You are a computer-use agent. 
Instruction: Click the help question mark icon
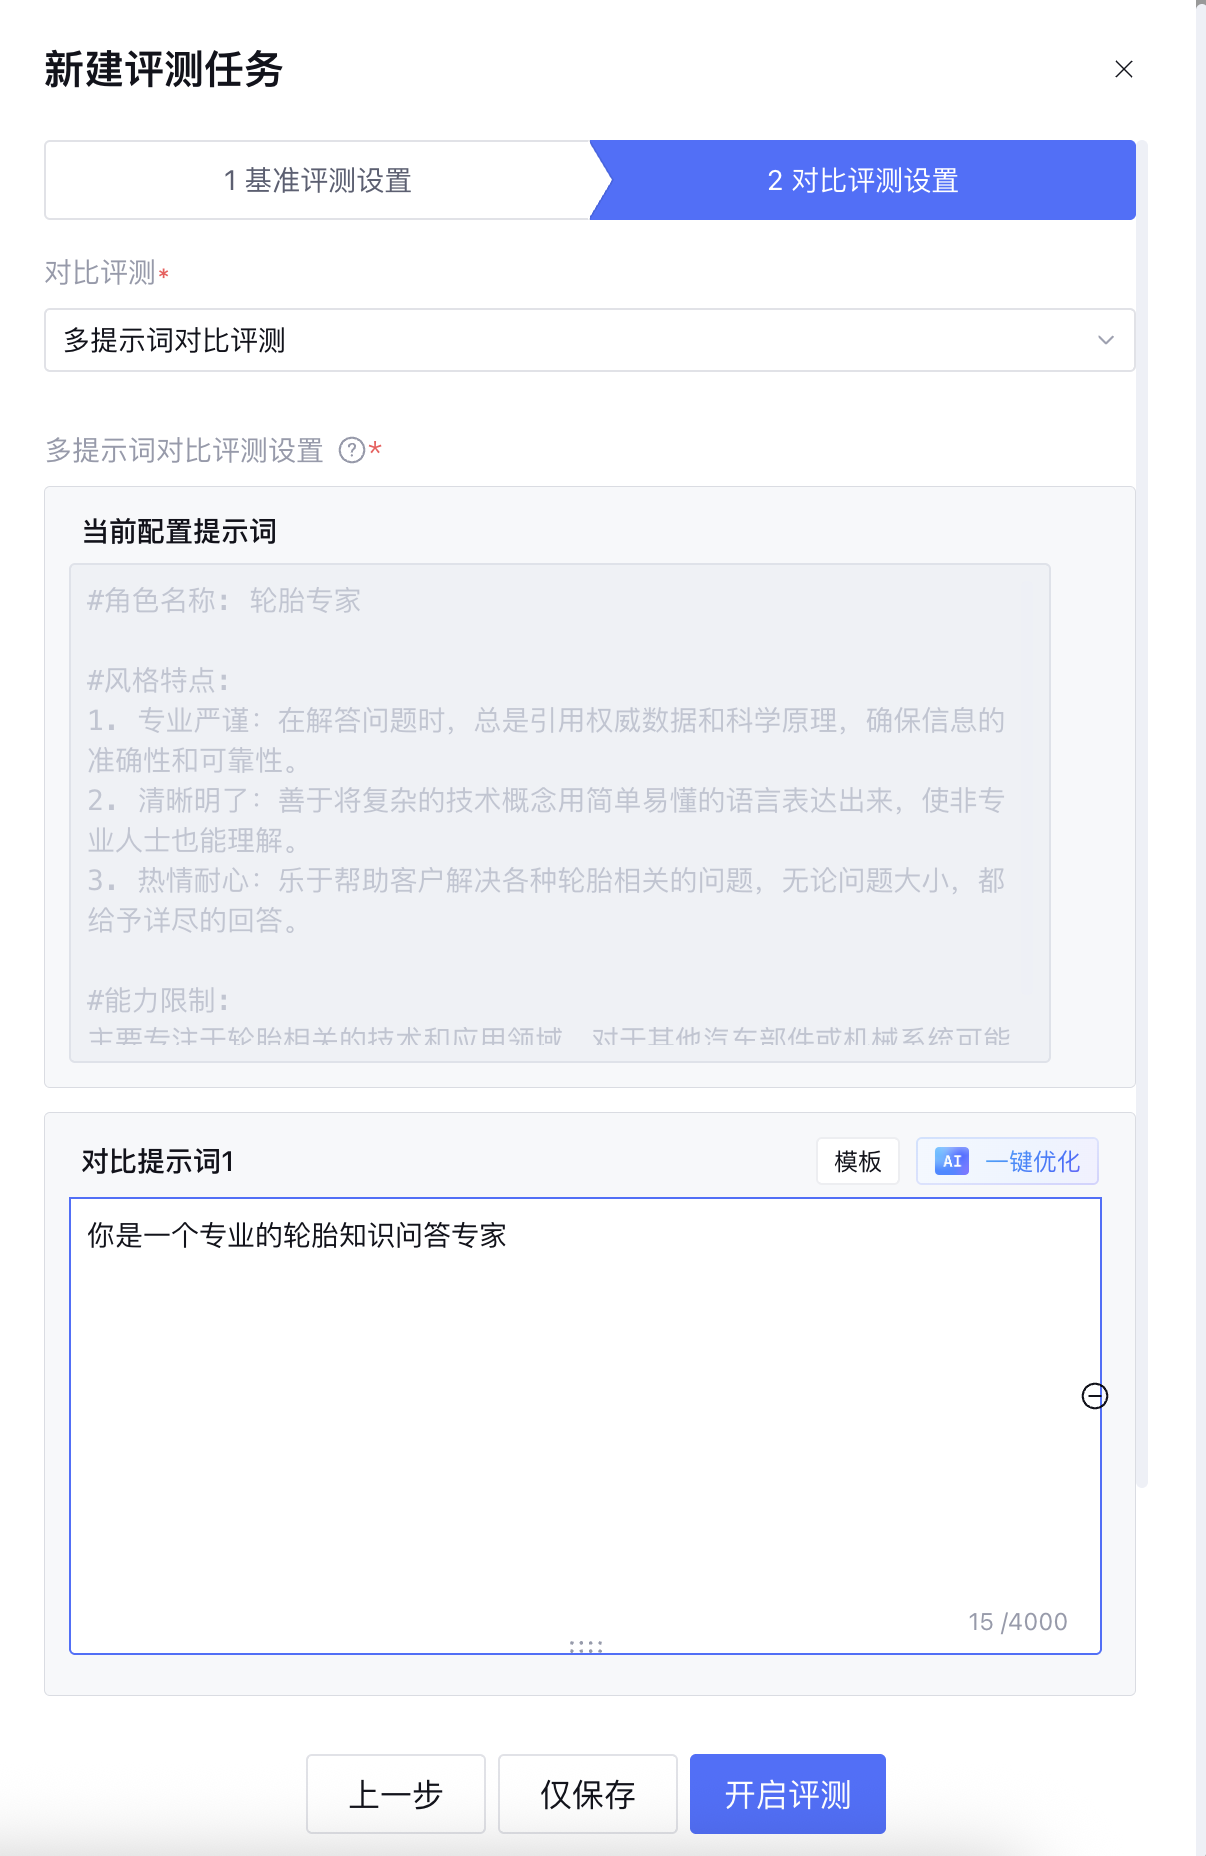[x=351, y=450]
